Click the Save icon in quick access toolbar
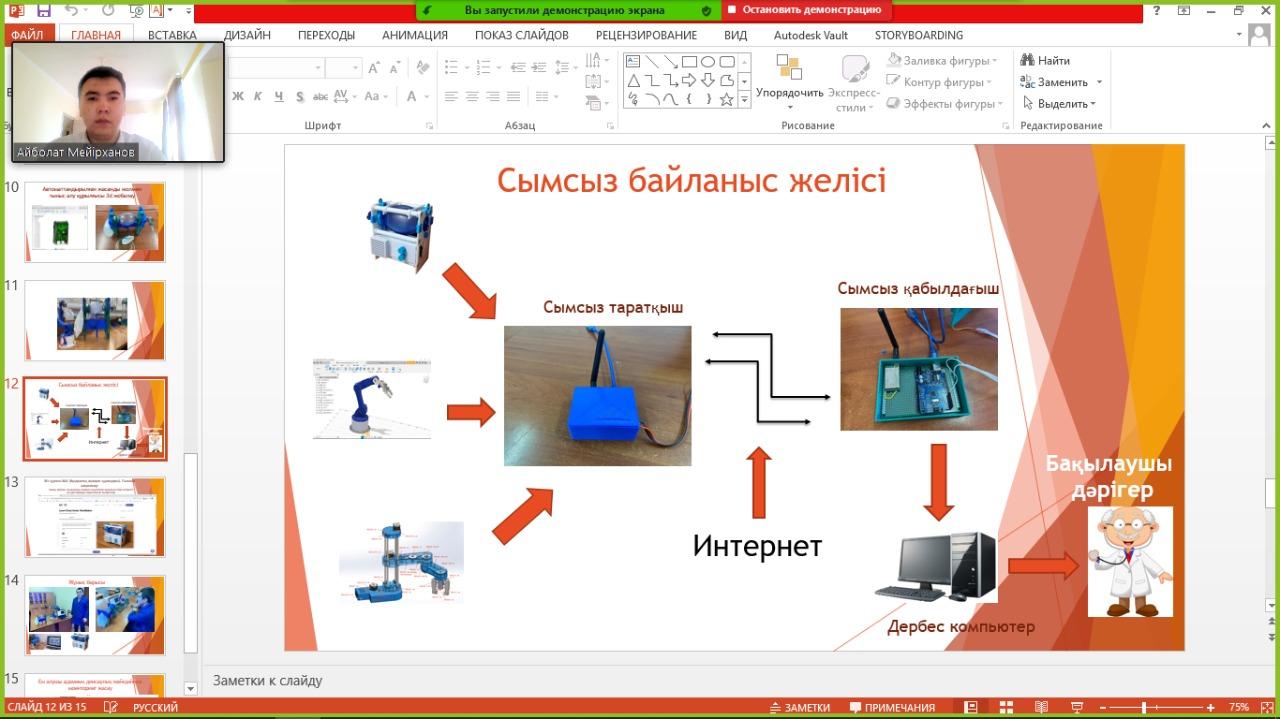The height and width of the screenshot is (719, 1280). tap(43, 11)
